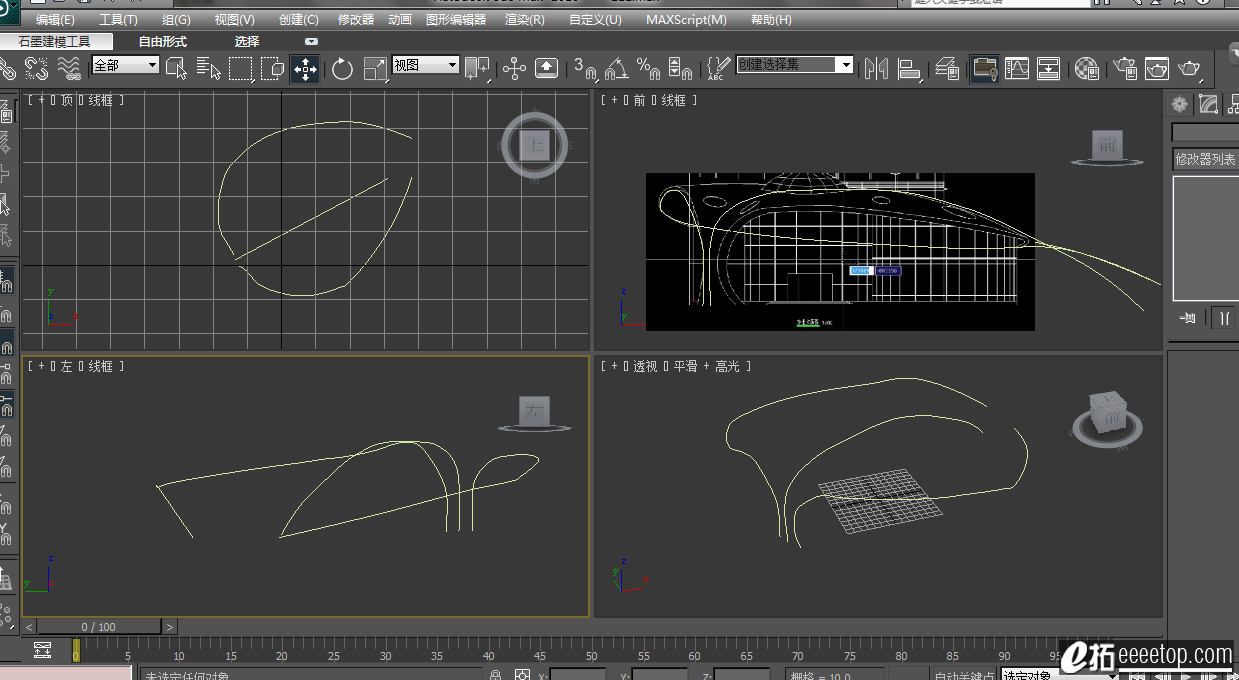Click the object name field in command panel
1239x680 pixels.
click(x=1205, y=132)
